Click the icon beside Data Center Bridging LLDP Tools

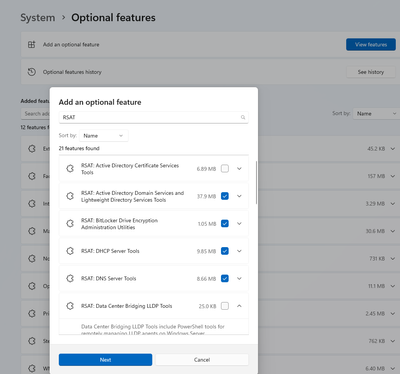click(70, 306)
